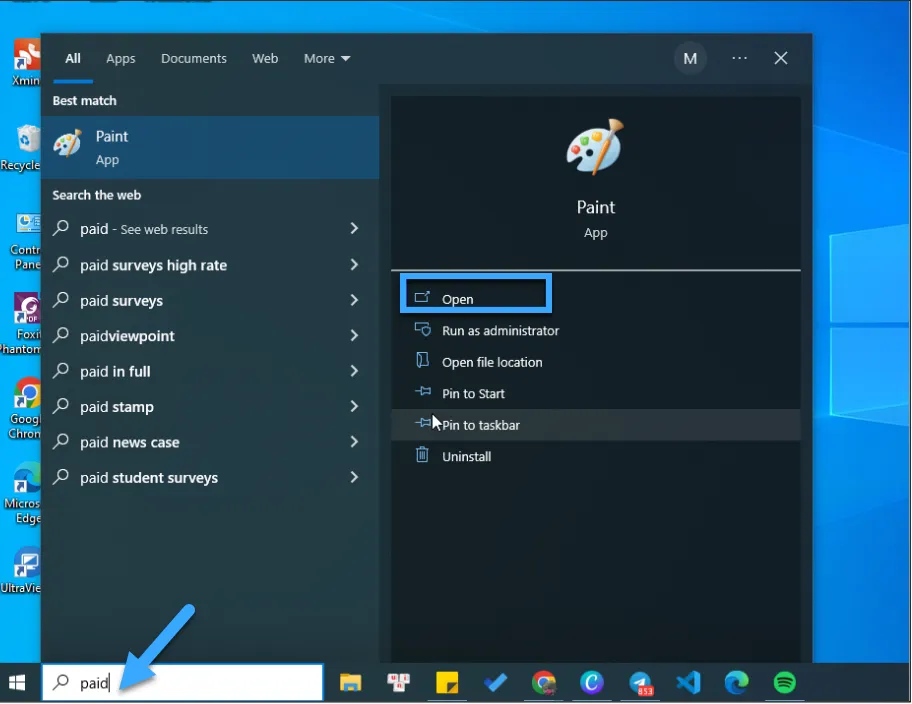Open the Sticky Notes taskbar icon
Screen dimensions: 912x704
point(447,682)
